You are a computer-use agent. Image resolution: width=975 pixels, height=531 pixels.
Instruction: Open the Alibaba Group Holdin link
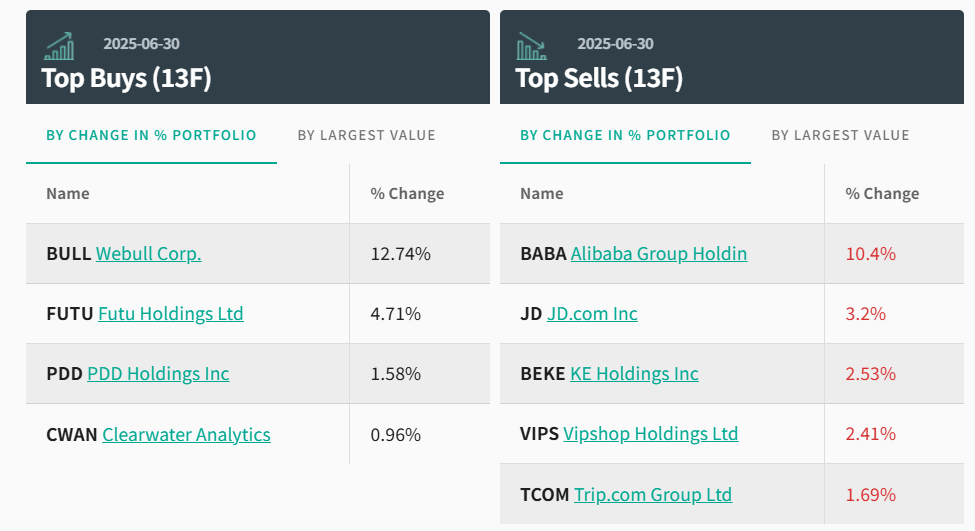pyautogui.click(x=658, y=254)
